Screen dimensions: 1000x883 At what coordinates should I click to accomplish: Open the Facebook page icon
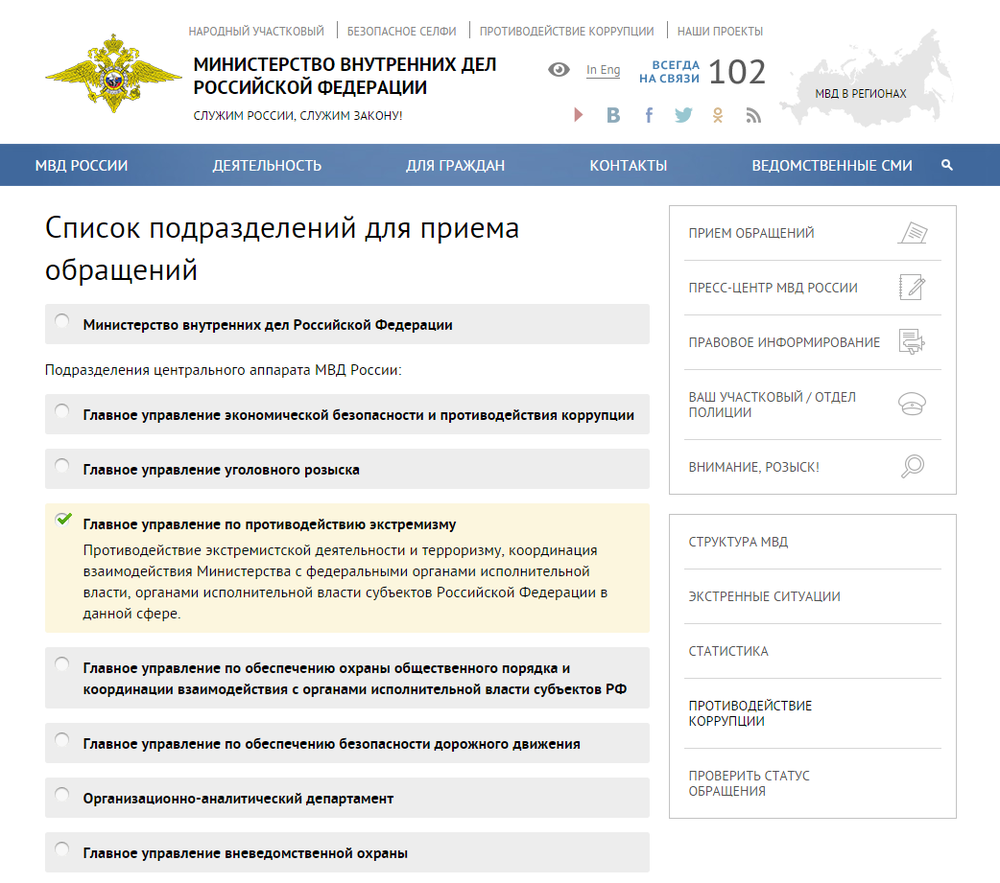648,116
